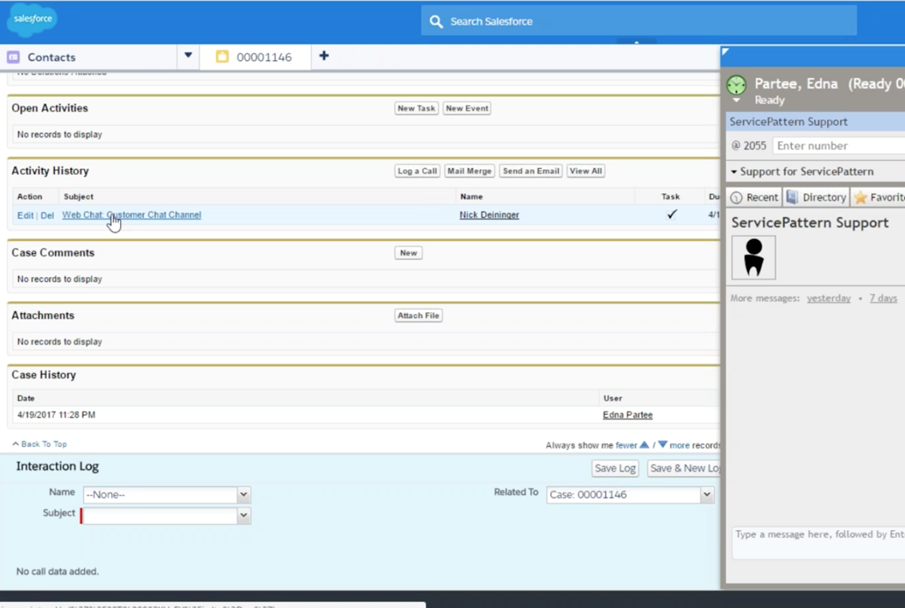Click the Search Salesforce field
This screenshot has height=608, width=905.
point(639,21)
